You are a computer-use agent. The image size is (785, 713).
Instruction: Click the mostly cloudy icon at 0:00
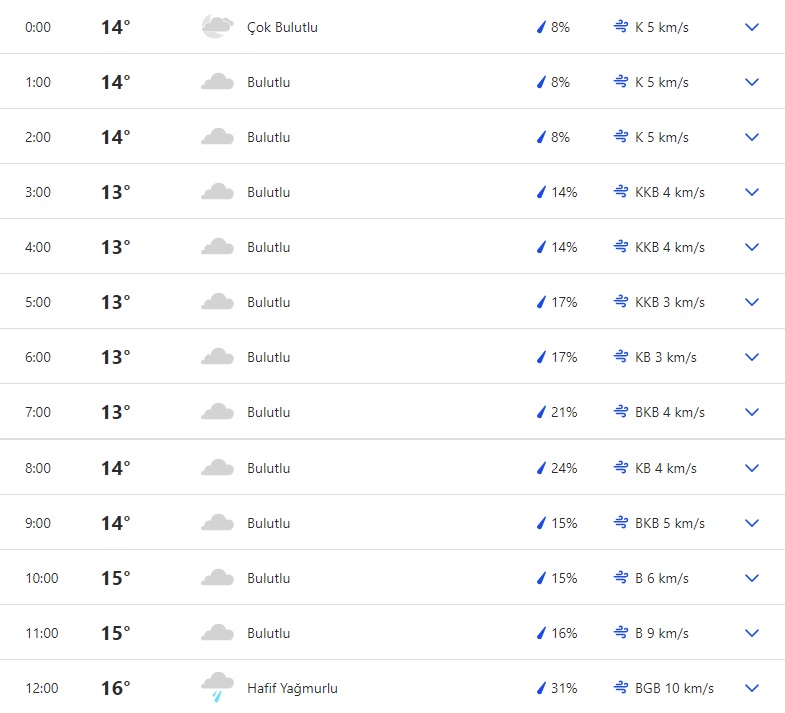[214, 27]
